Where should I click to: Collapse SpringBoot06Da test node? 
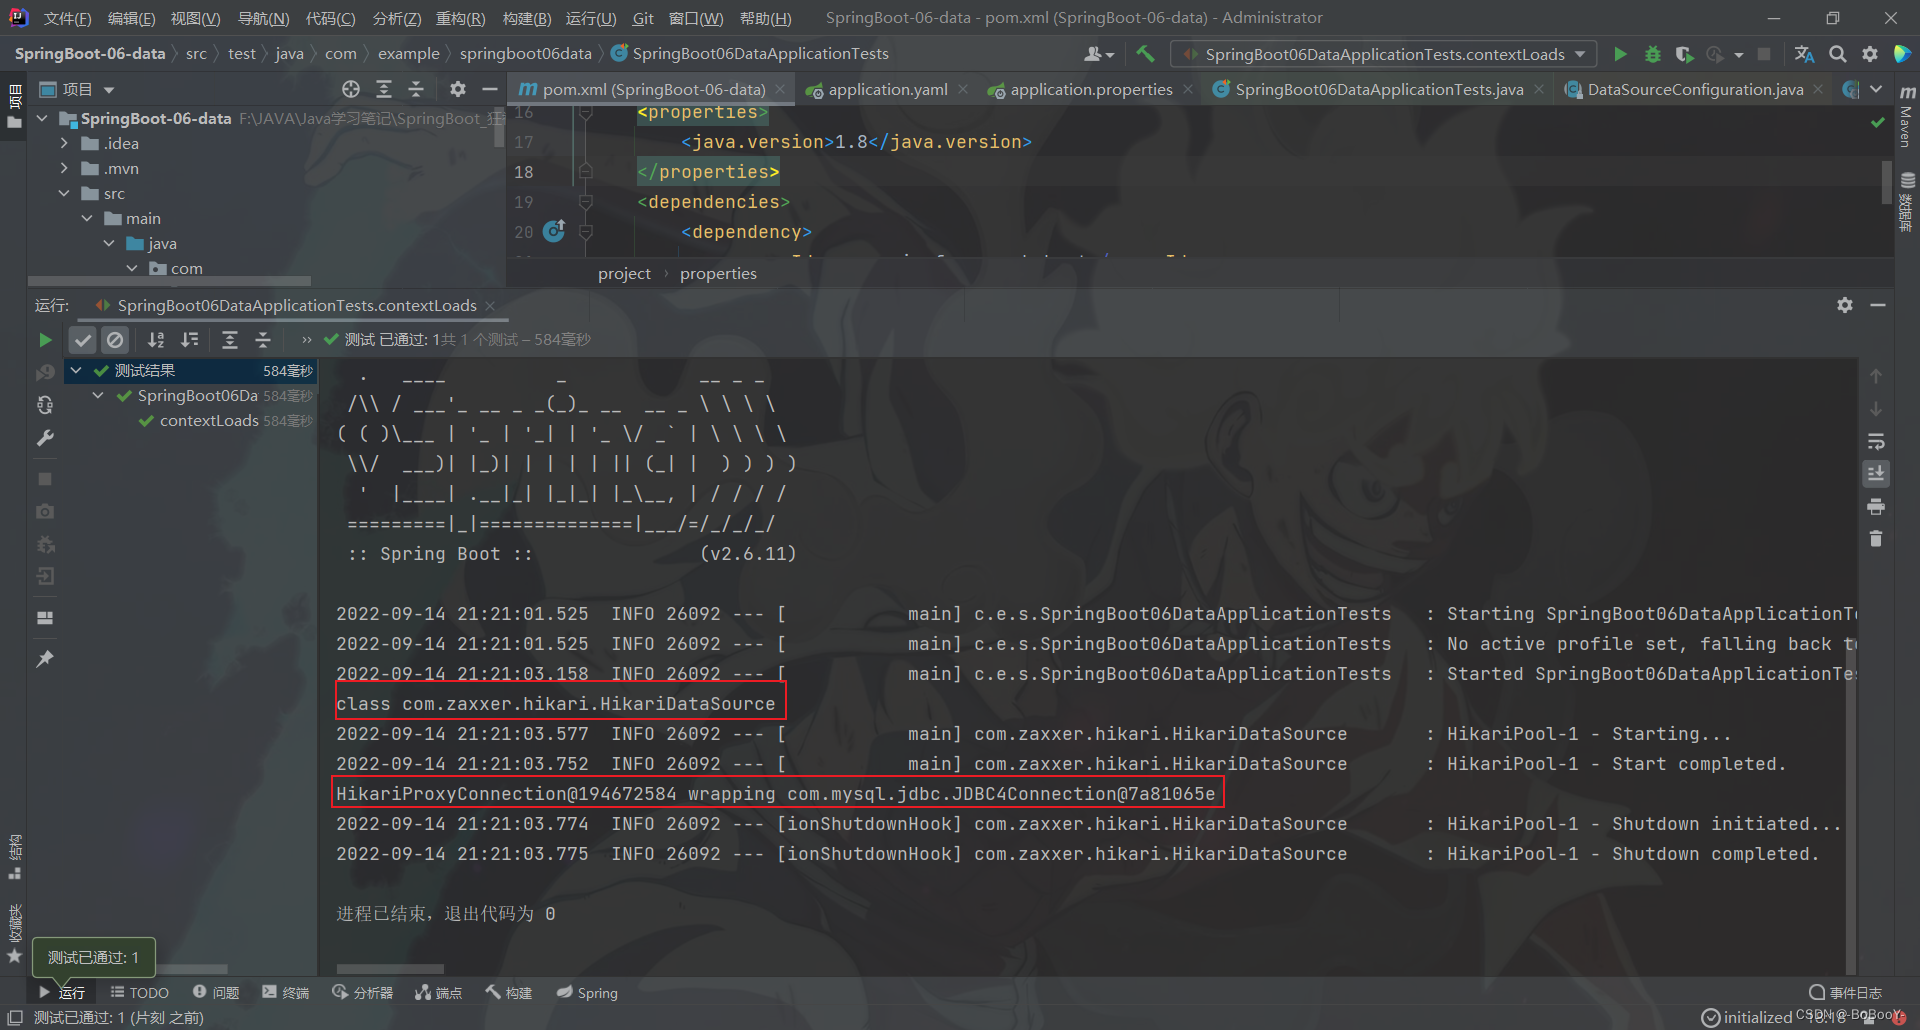click(98, 395)
